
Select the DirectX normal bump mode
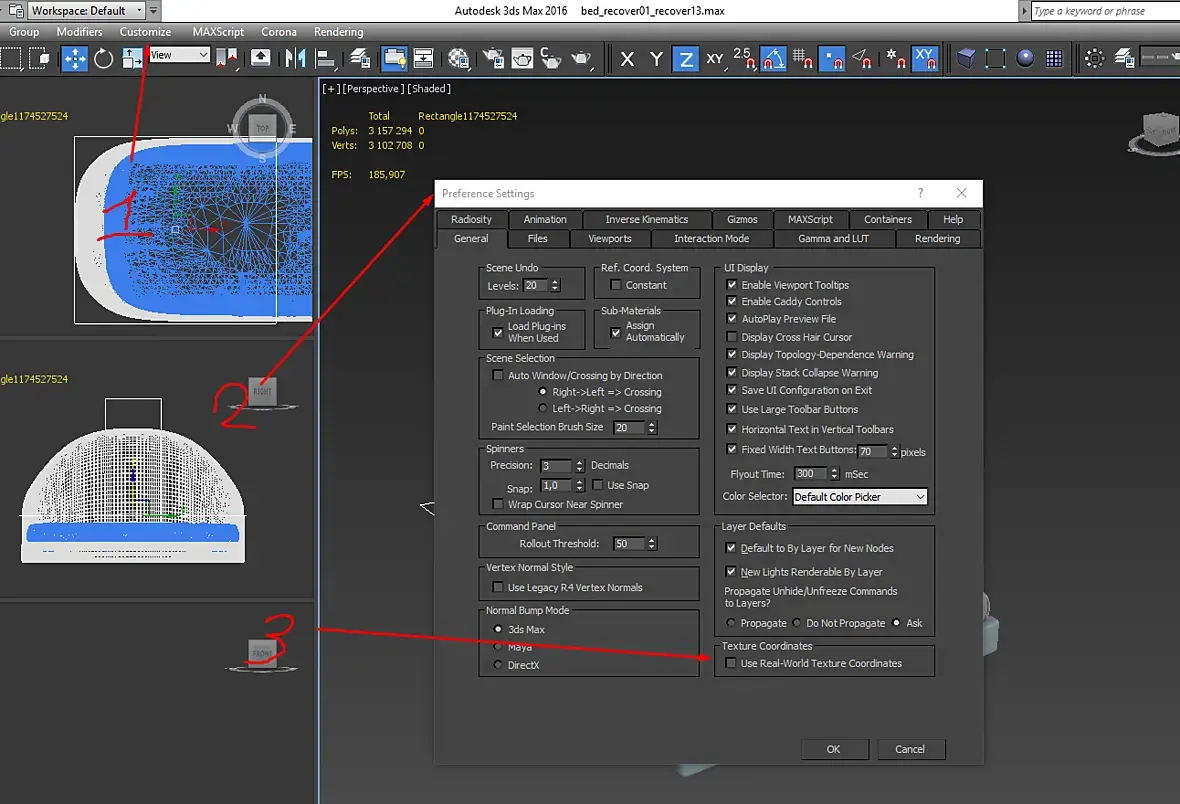click(x=499, y=665)
